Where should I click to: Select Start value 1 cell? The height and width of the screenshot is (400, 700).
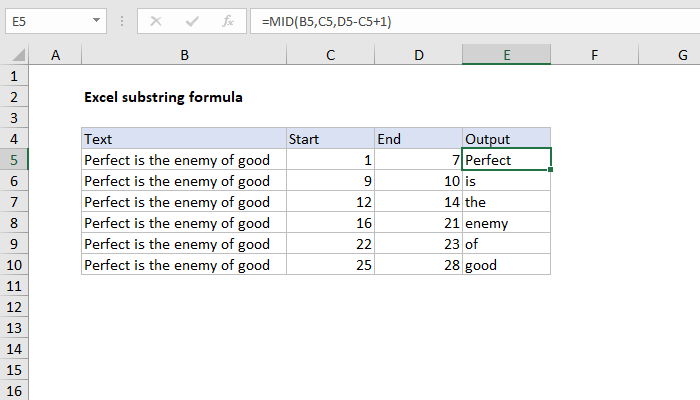[x=330, y=160]
